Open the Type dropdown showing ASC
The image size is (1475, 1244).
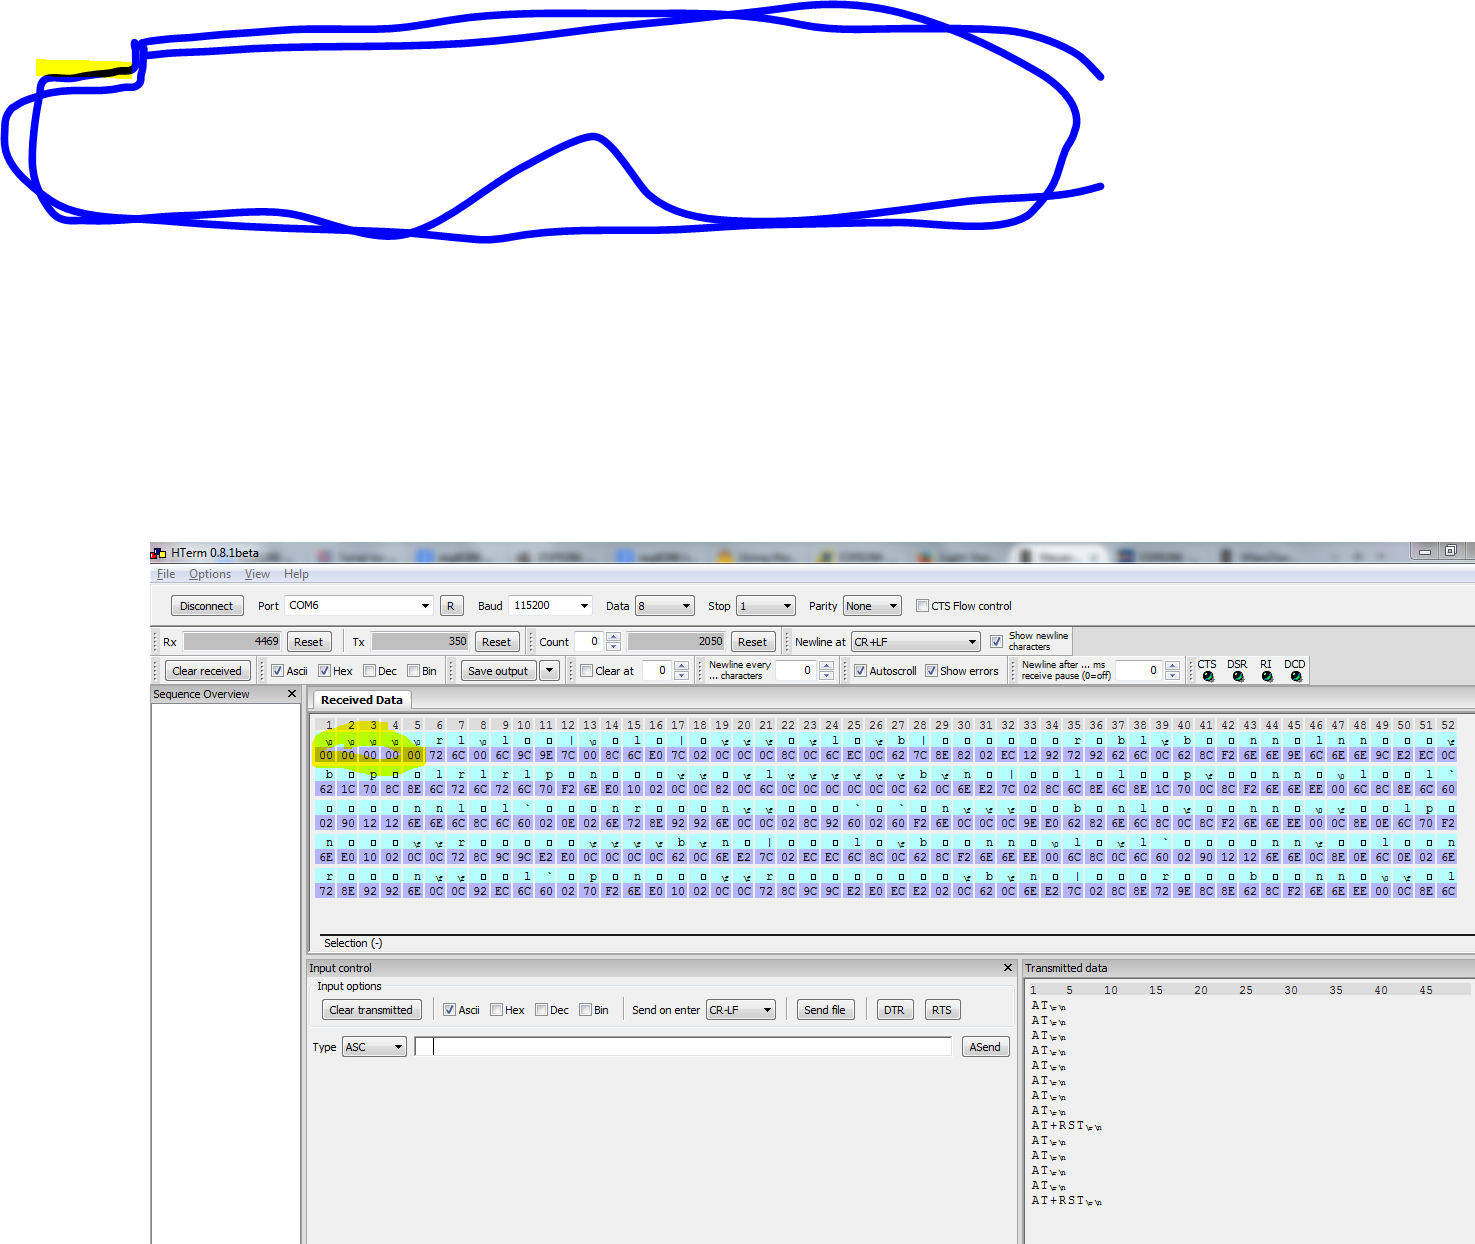point(374,1047)
